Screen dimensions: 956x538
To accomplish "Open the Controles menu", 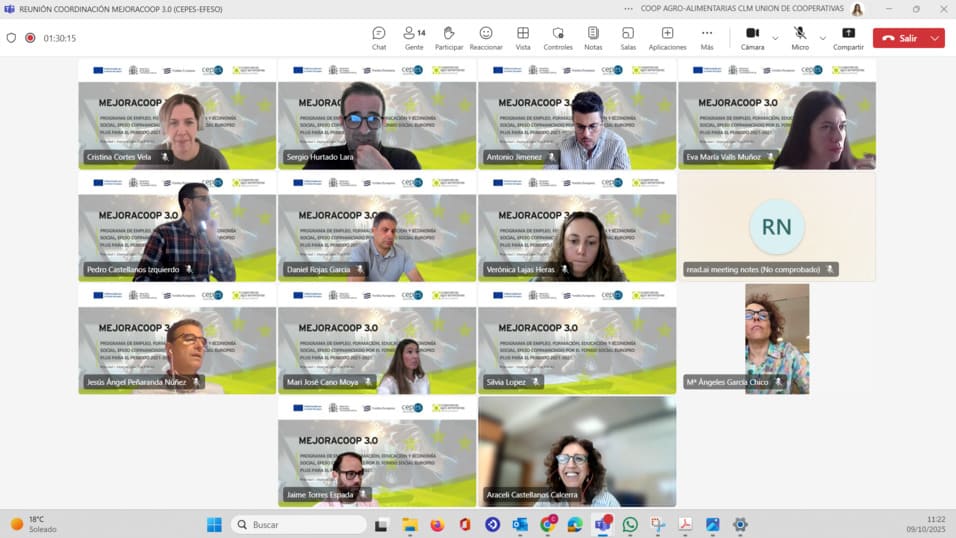I will (558, 37).
